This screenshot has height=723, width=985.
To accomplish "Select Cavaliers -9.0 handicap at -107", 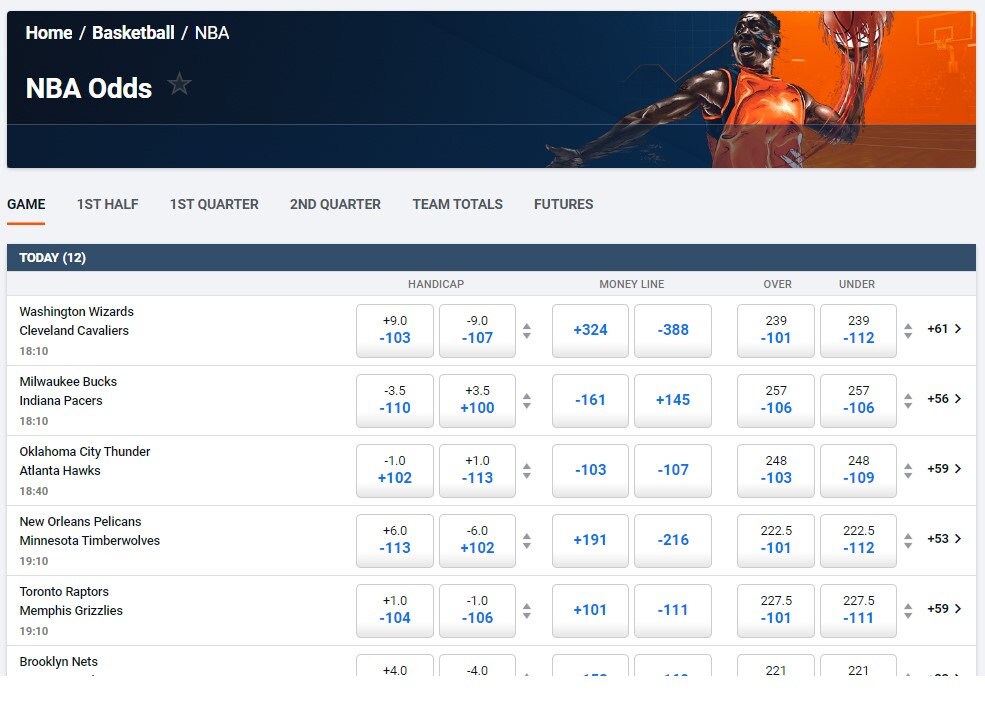I will coord(477,330).
